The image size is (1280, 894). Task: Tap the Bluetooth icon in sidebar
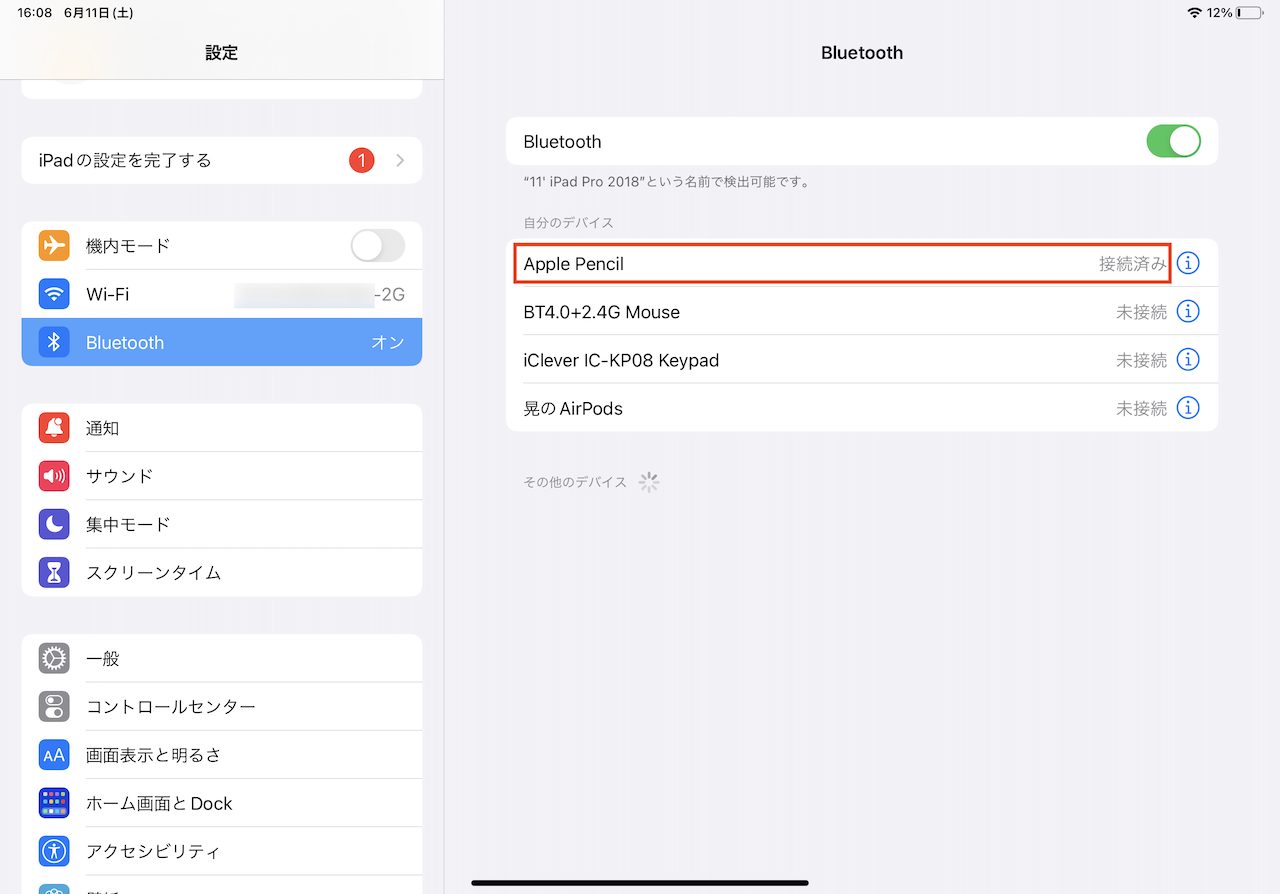tap(54, 342)
